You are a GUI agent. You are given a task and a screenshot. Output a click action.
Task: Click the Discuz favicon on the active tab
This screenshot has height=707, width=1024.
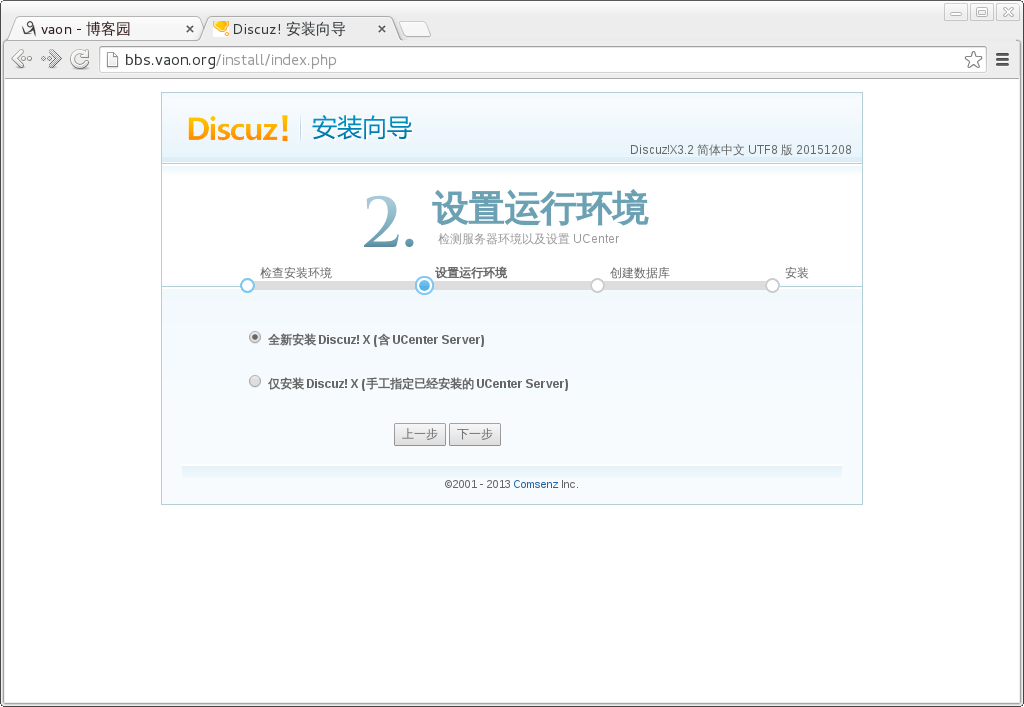pos(221,28)
